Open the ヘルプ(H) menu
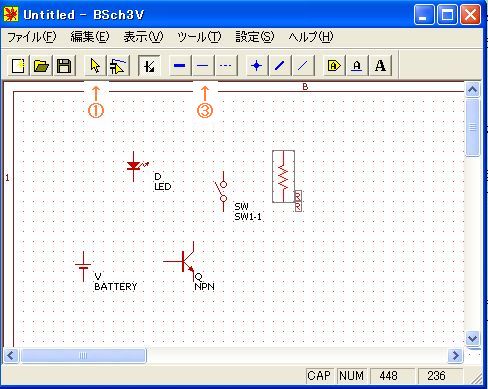 click(x=311, y=37)
